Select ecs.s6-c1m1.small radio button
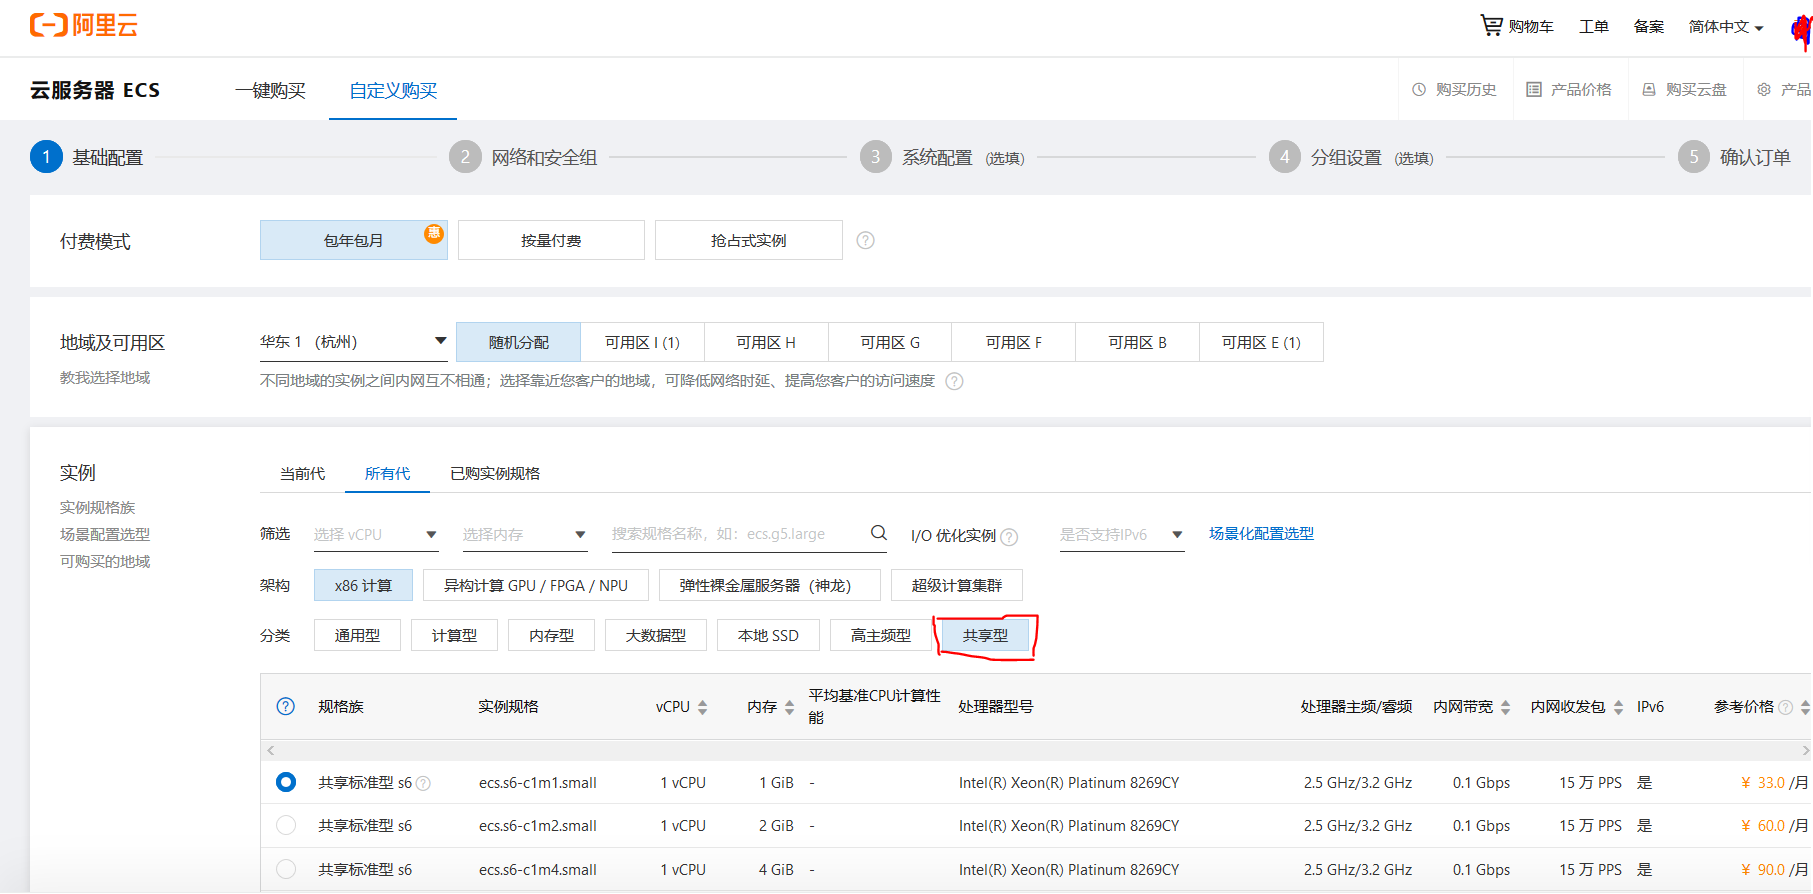This screenshot has width=1813, height=894. point(286,782)
